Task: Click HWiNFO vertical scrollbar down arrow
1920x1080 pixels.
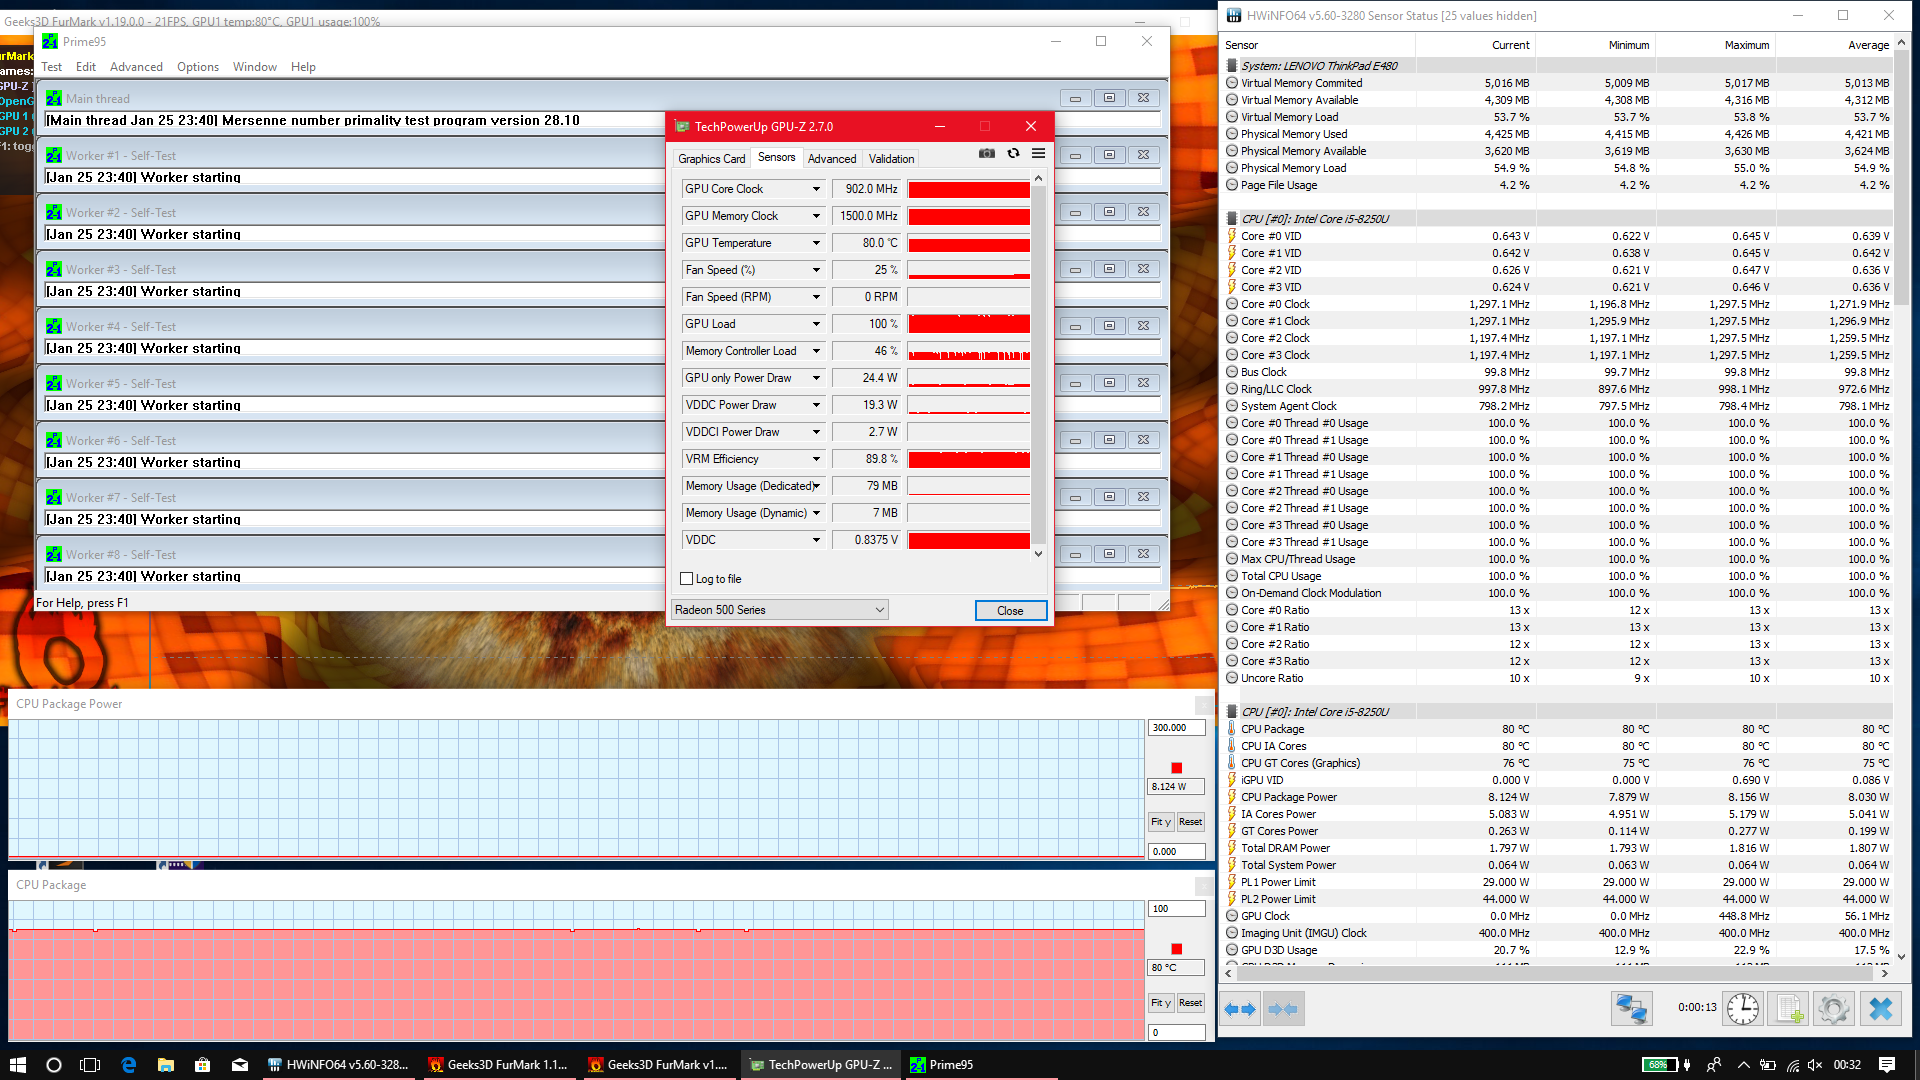Action: (x=1901, y=957)
